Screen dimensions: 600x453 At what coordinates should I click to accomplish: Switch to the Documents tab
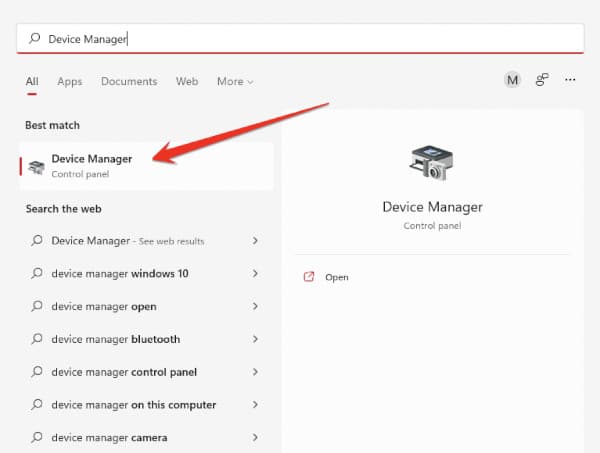click(x=129, y=81)
